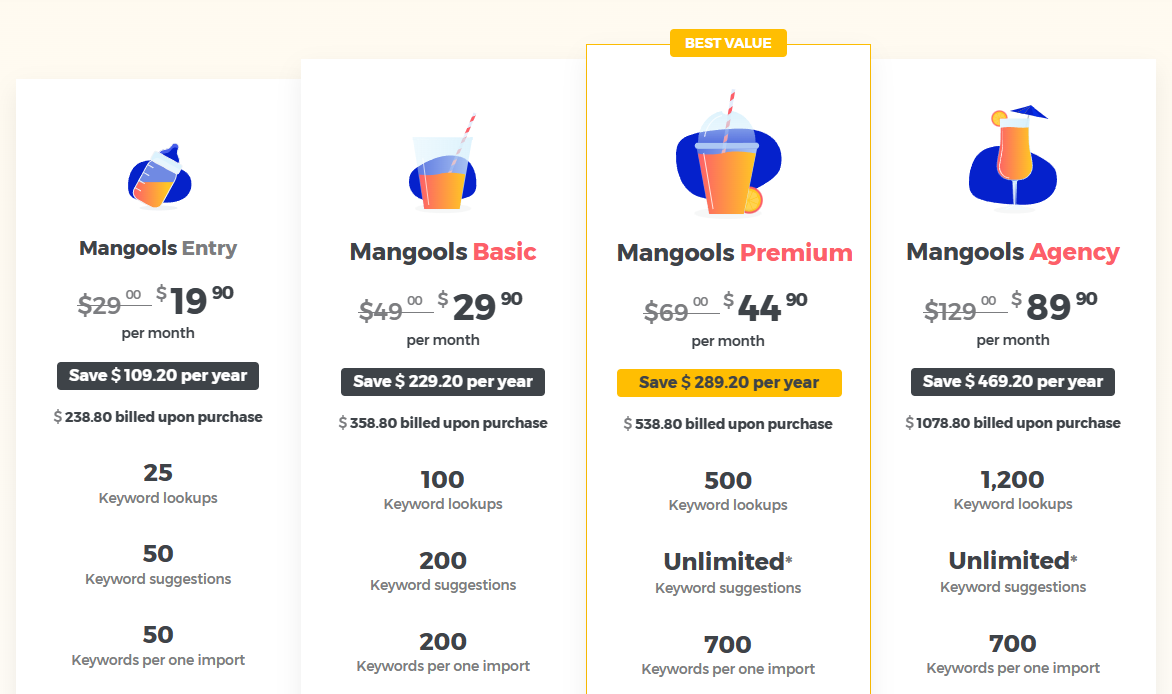Click the baby bottle icon for Entry plan

159,176
